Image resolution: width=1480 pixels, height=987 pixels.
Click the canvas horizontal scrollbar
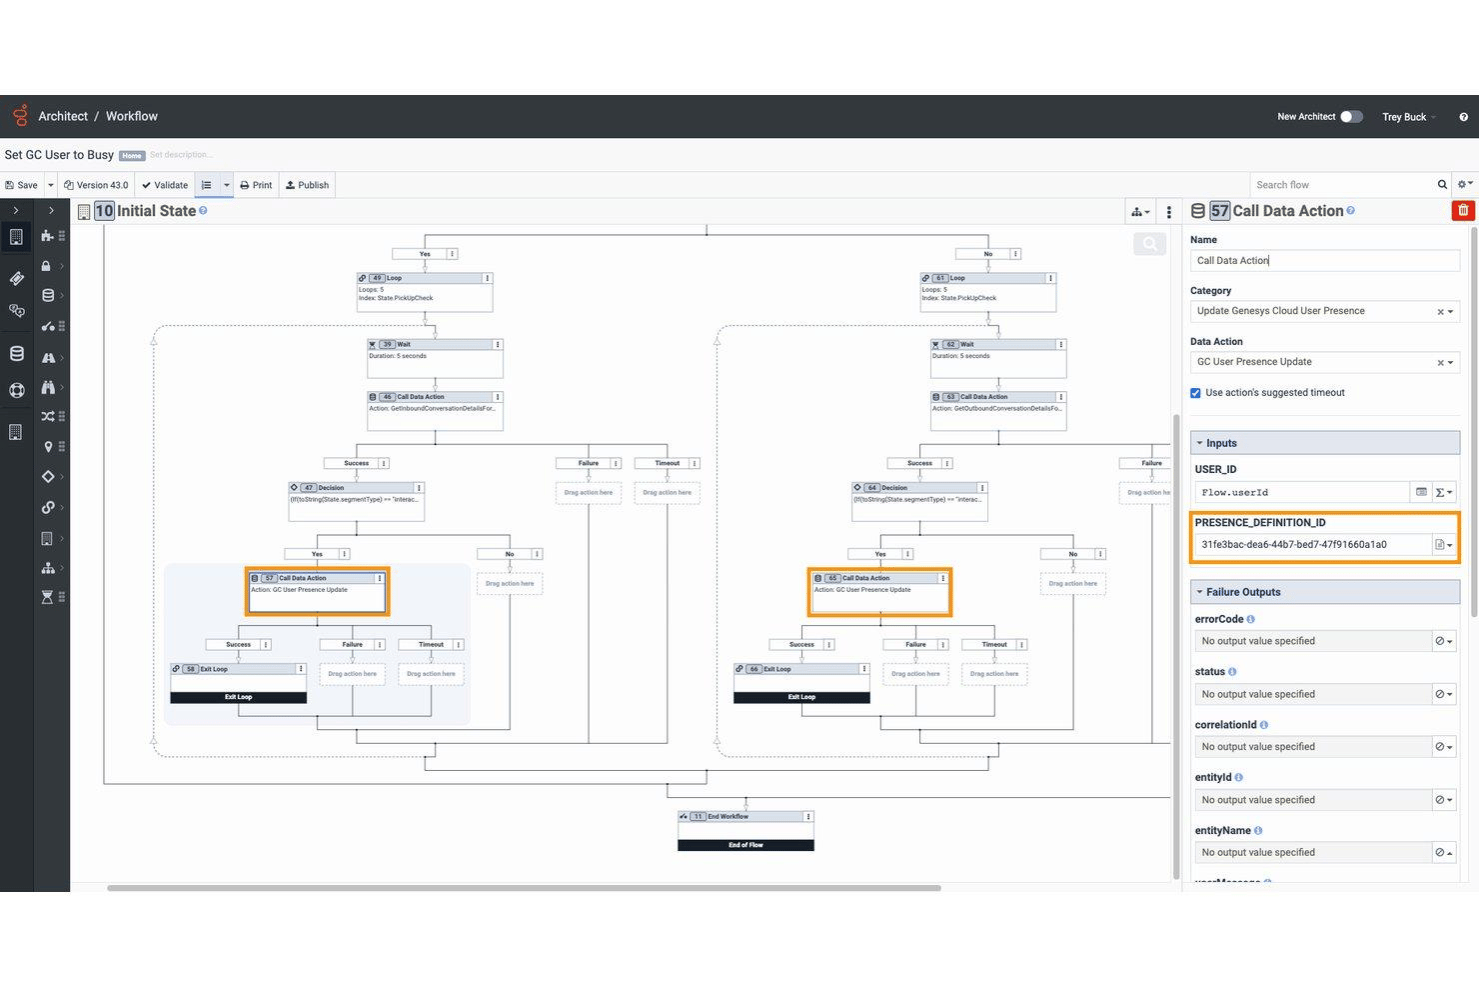tap(524, 888)
